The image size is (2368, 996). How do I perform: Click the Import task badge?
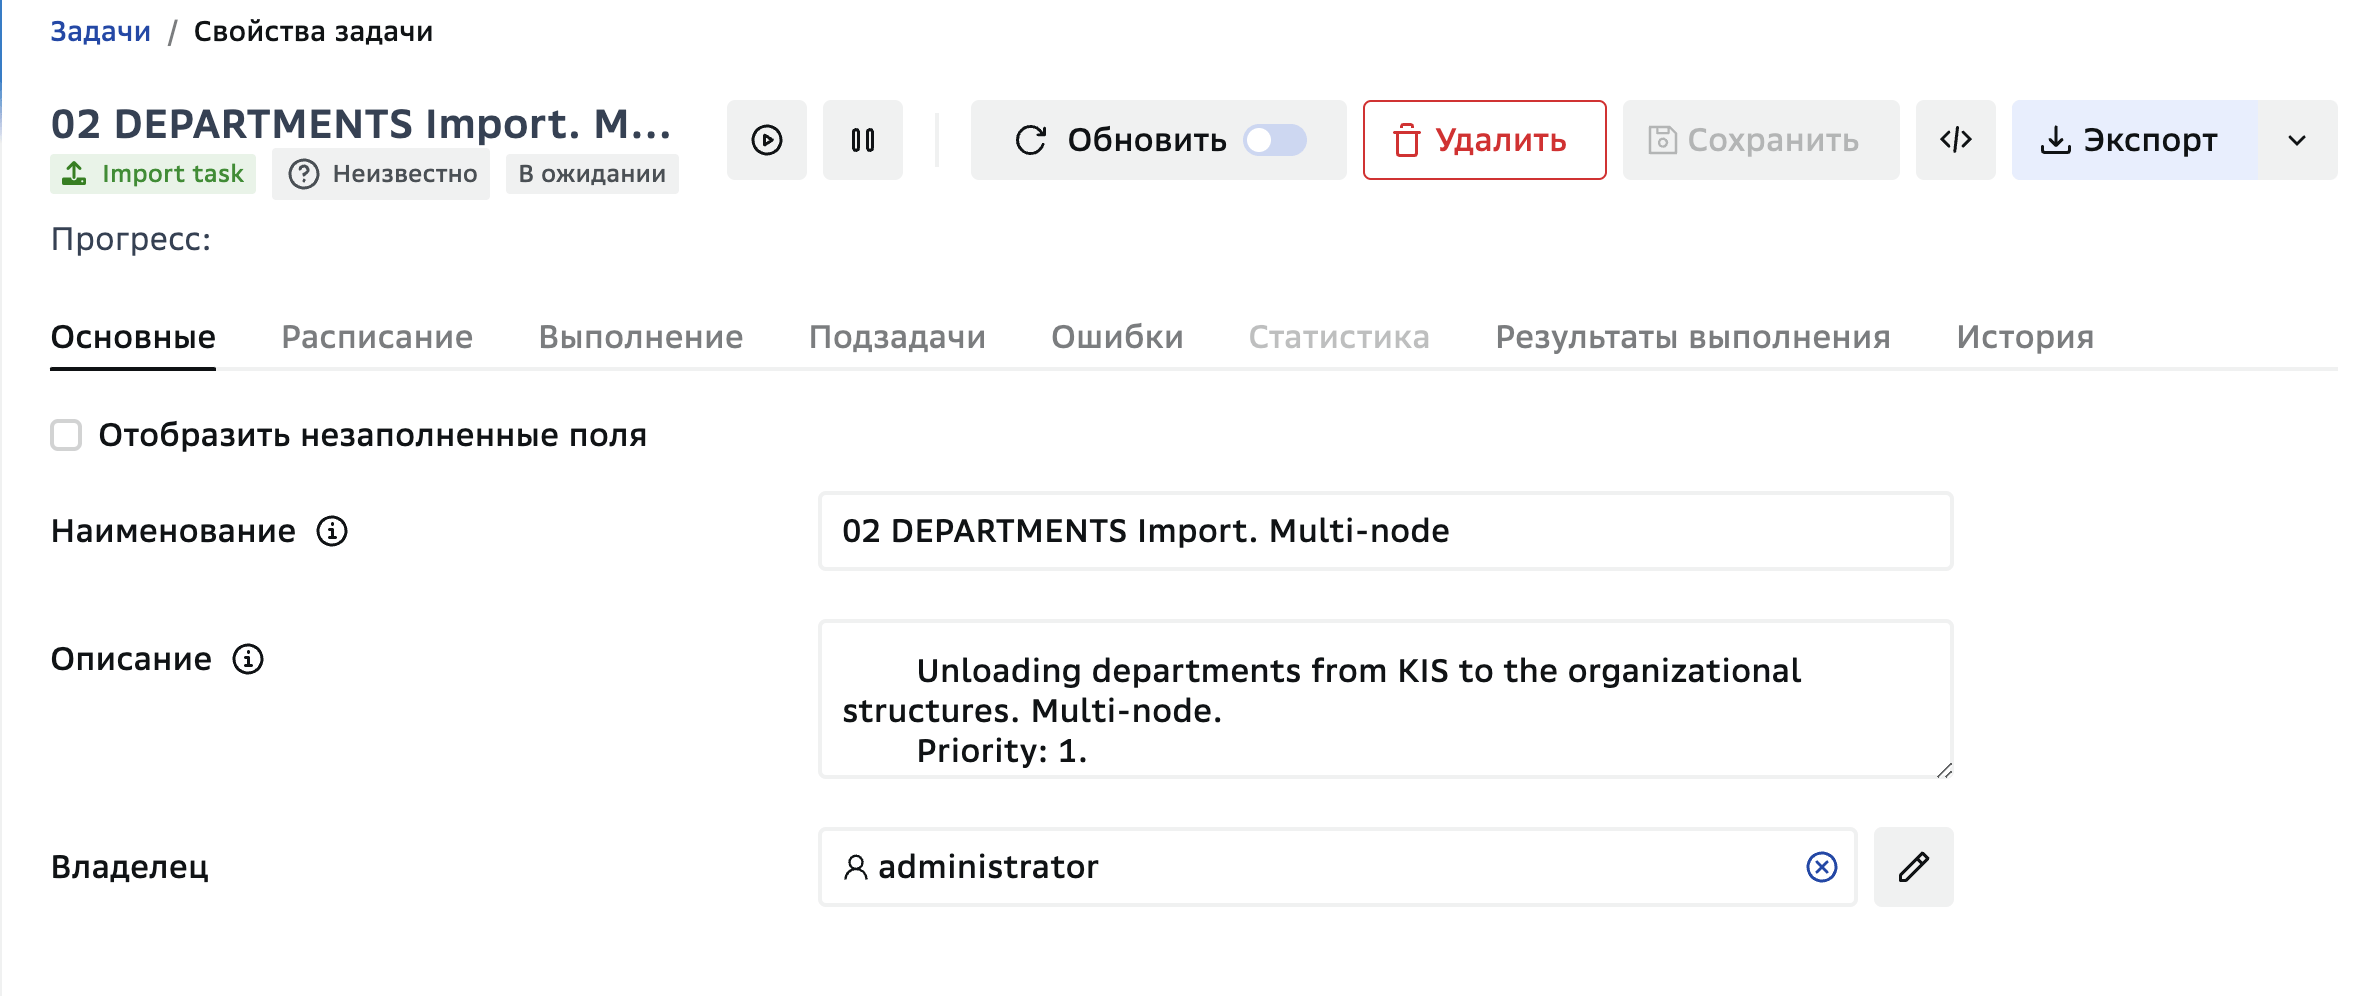[153, 174]
